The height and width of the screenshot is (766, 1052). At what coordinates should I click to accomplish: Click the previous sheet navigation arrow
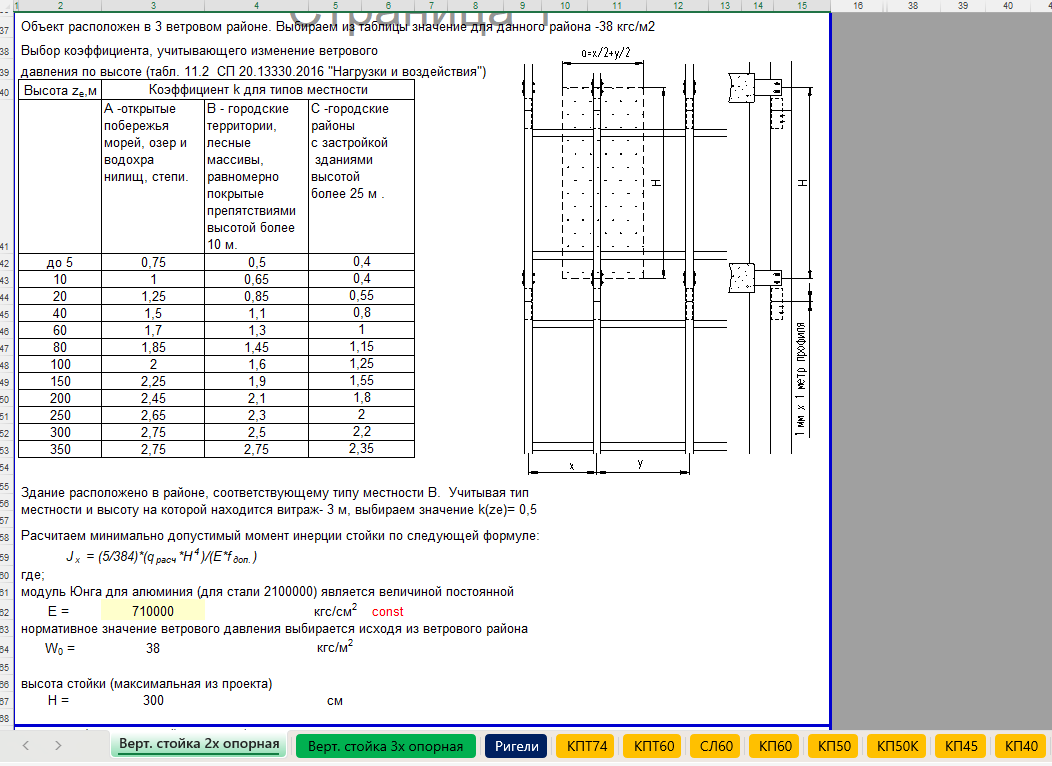click(26, 745)
